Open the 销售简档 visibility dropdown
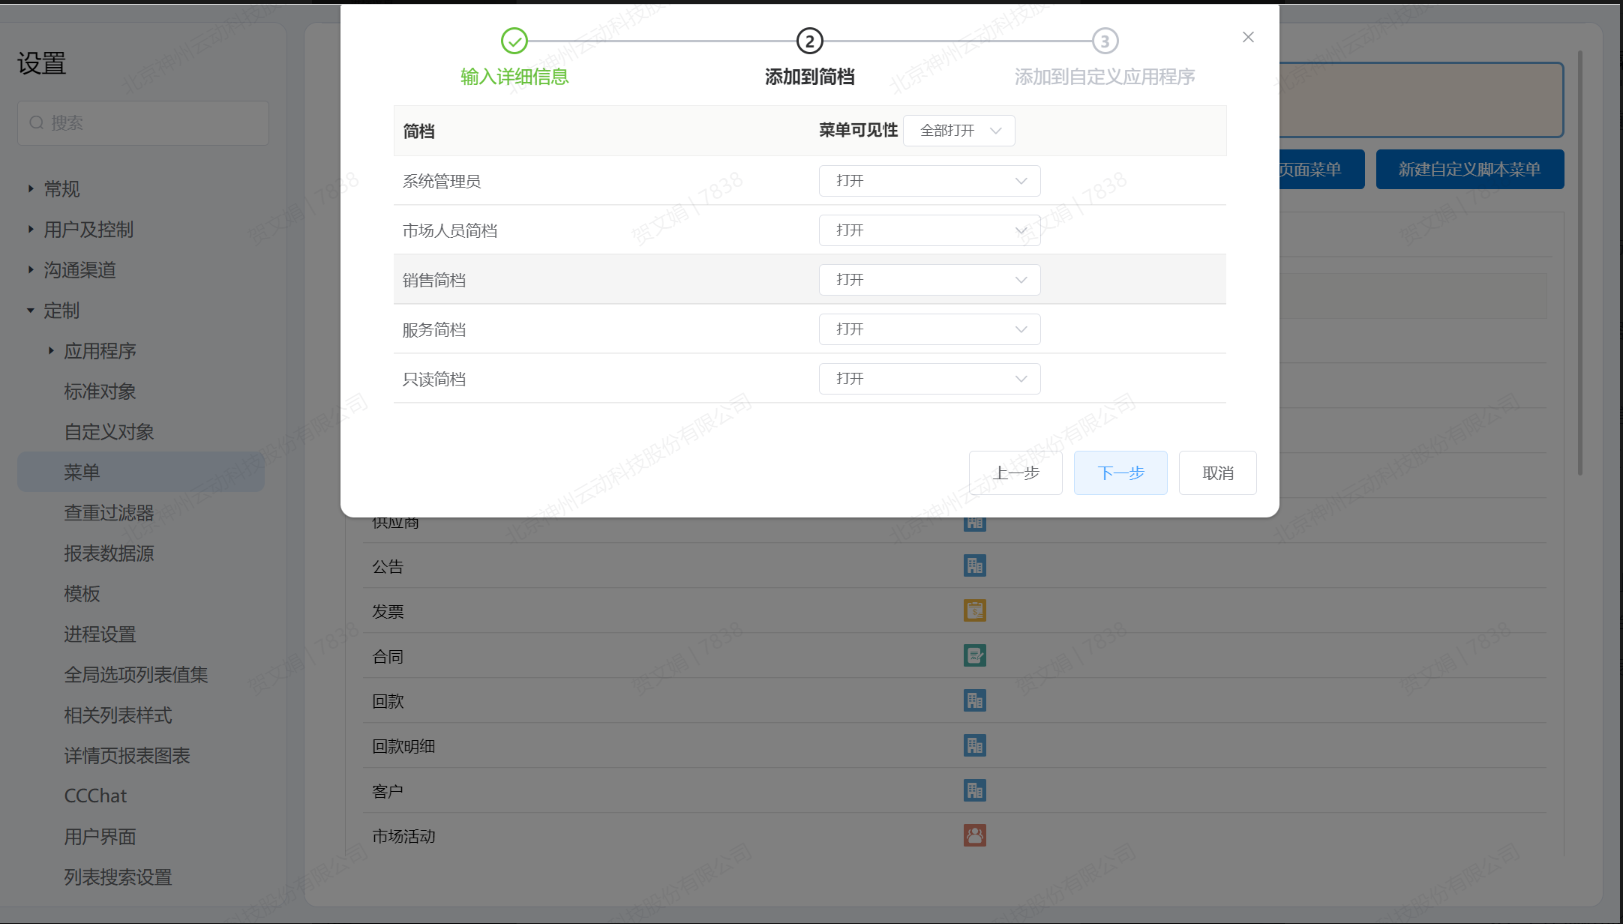The image size is (1623, 924). pyautogui.click(x=929, y=280)
